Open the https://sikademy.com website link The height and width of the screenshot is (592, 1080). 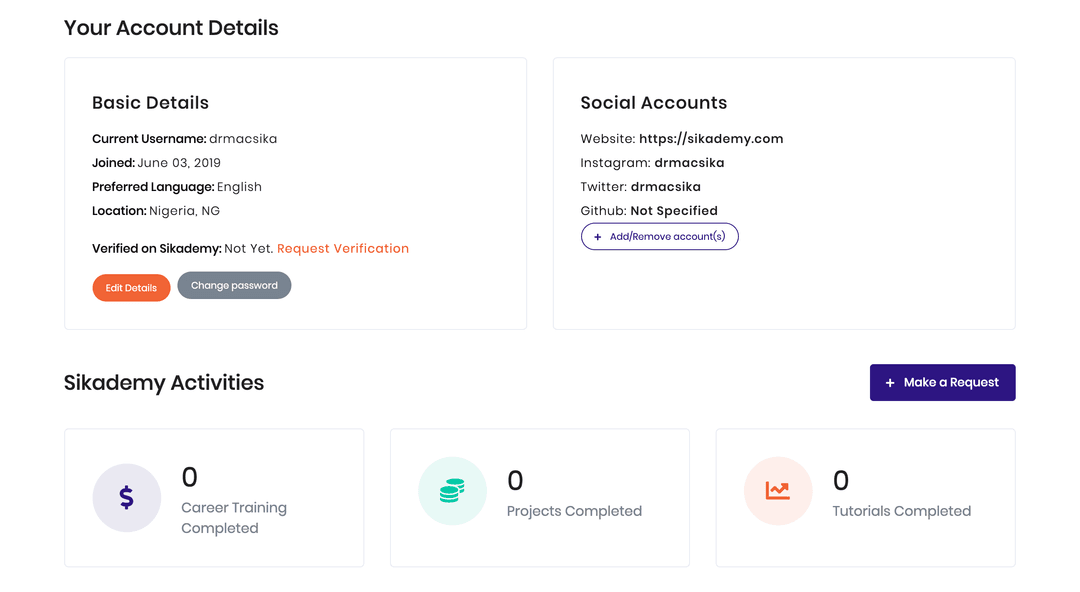[x=711, y=139]
